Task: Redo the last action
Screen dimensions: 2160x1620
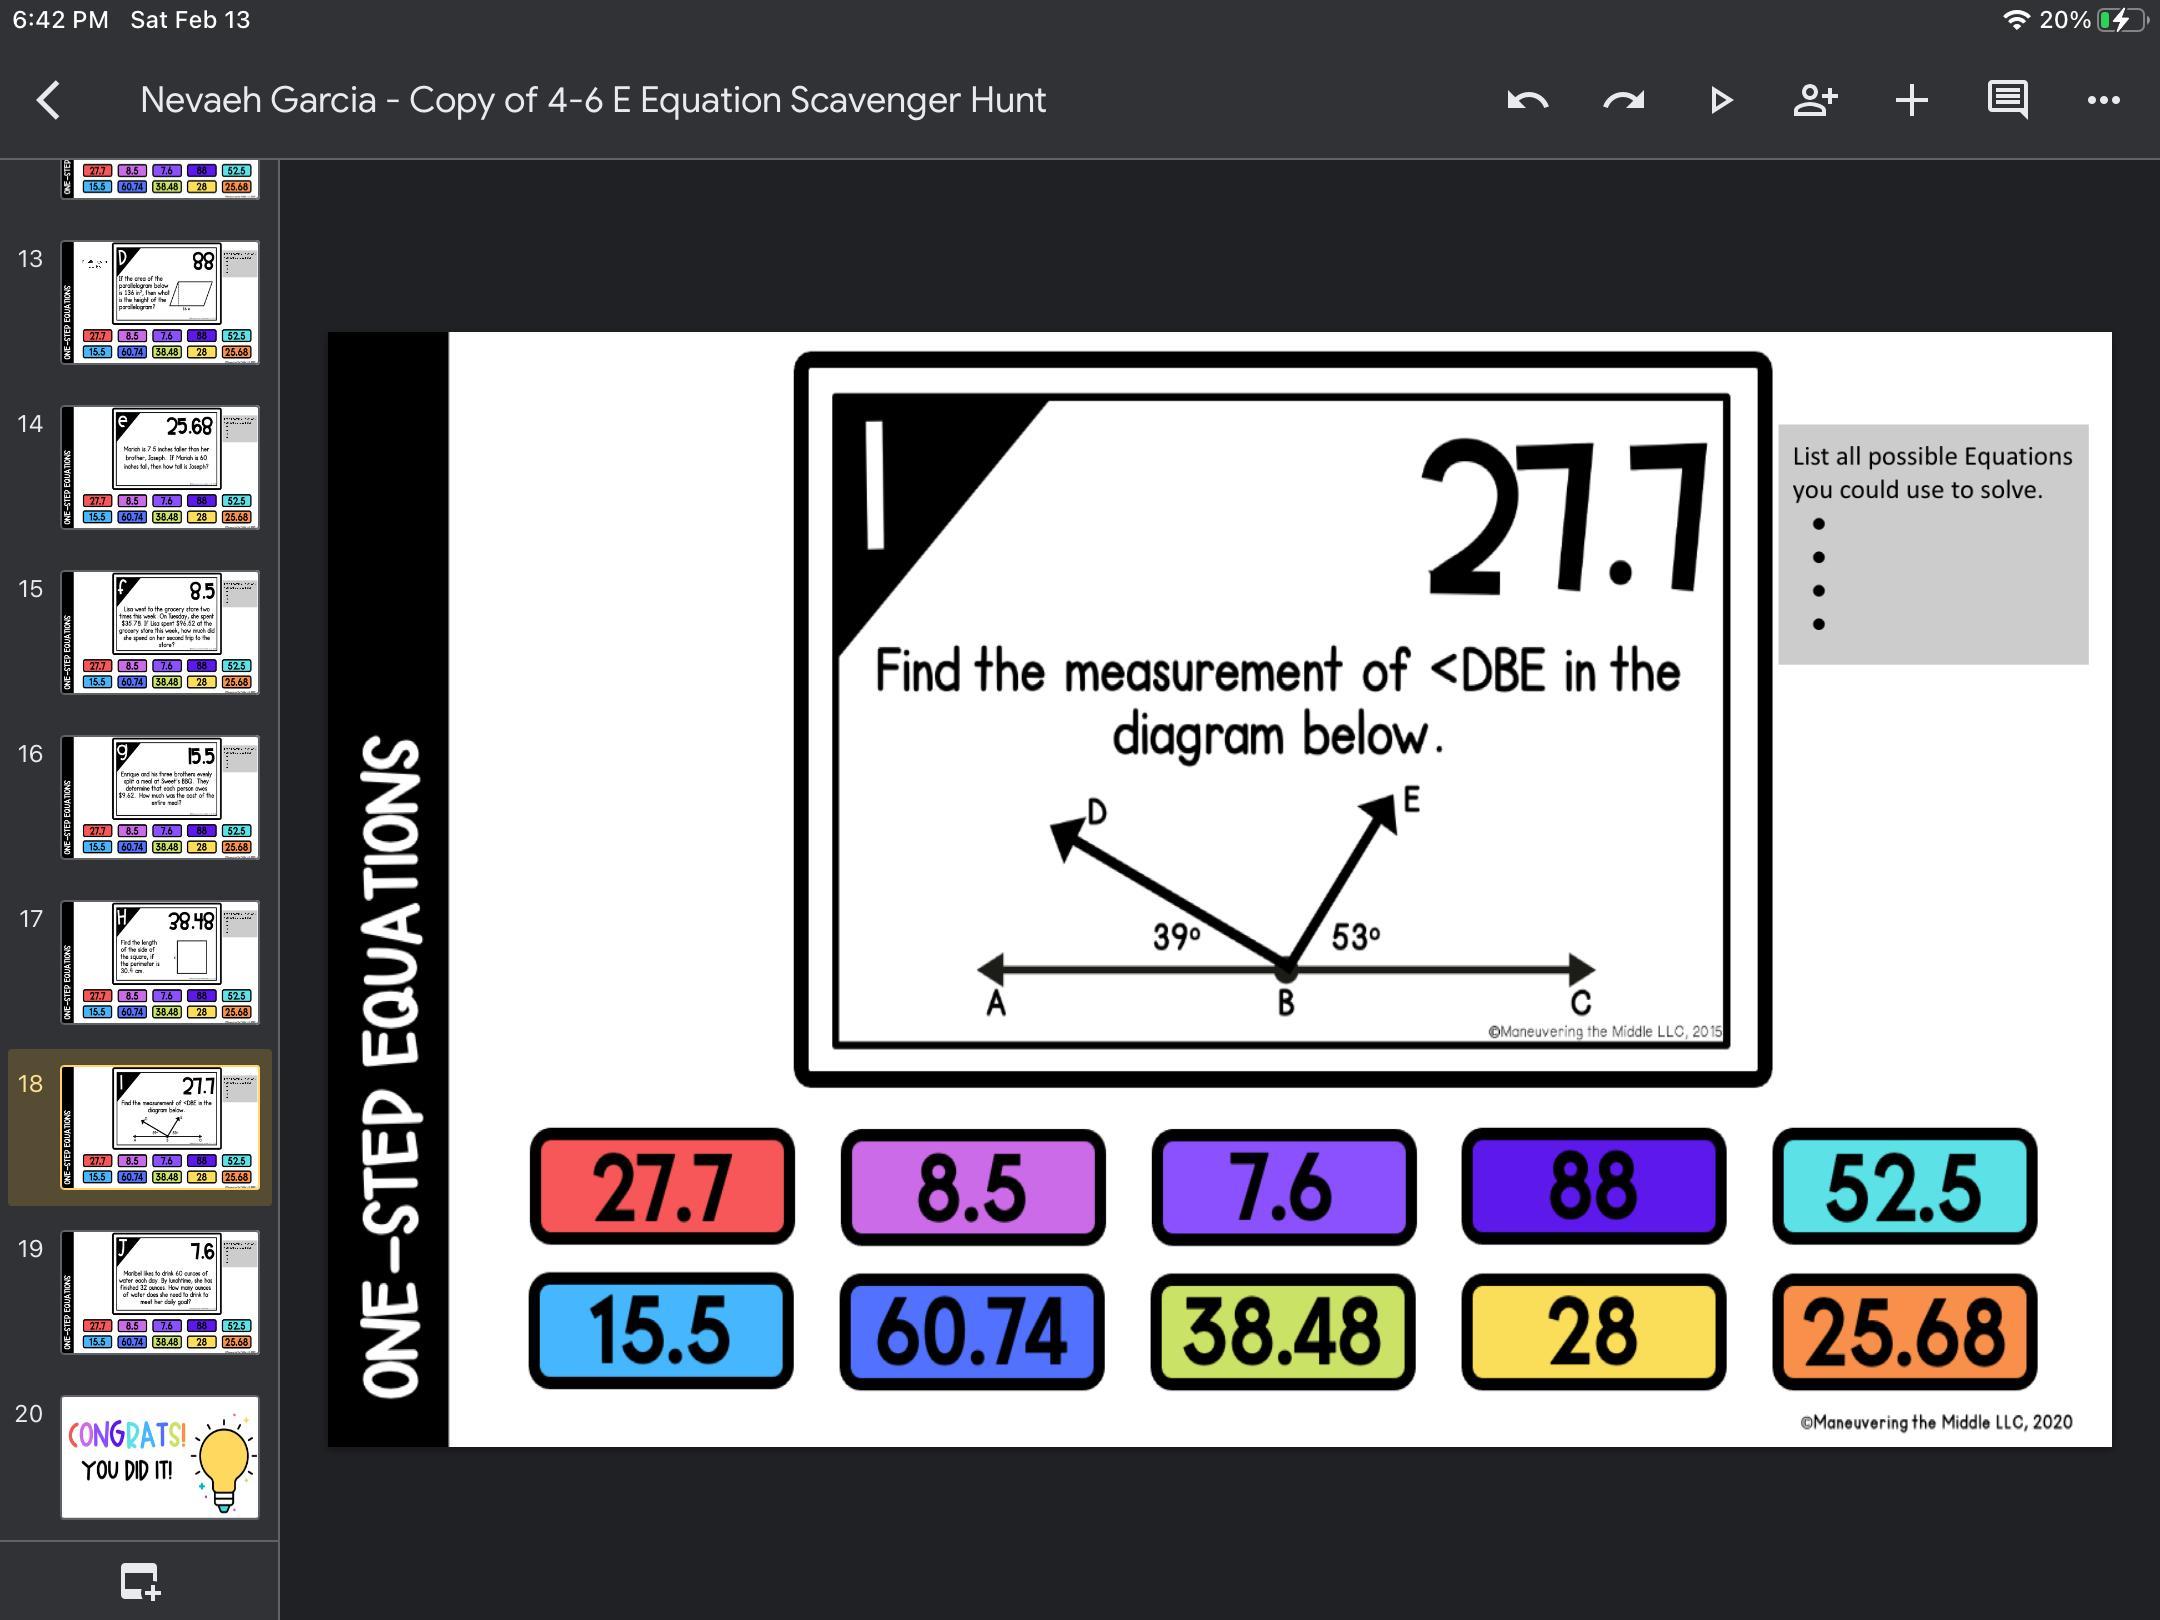Action: click(x=1622, y=100)
